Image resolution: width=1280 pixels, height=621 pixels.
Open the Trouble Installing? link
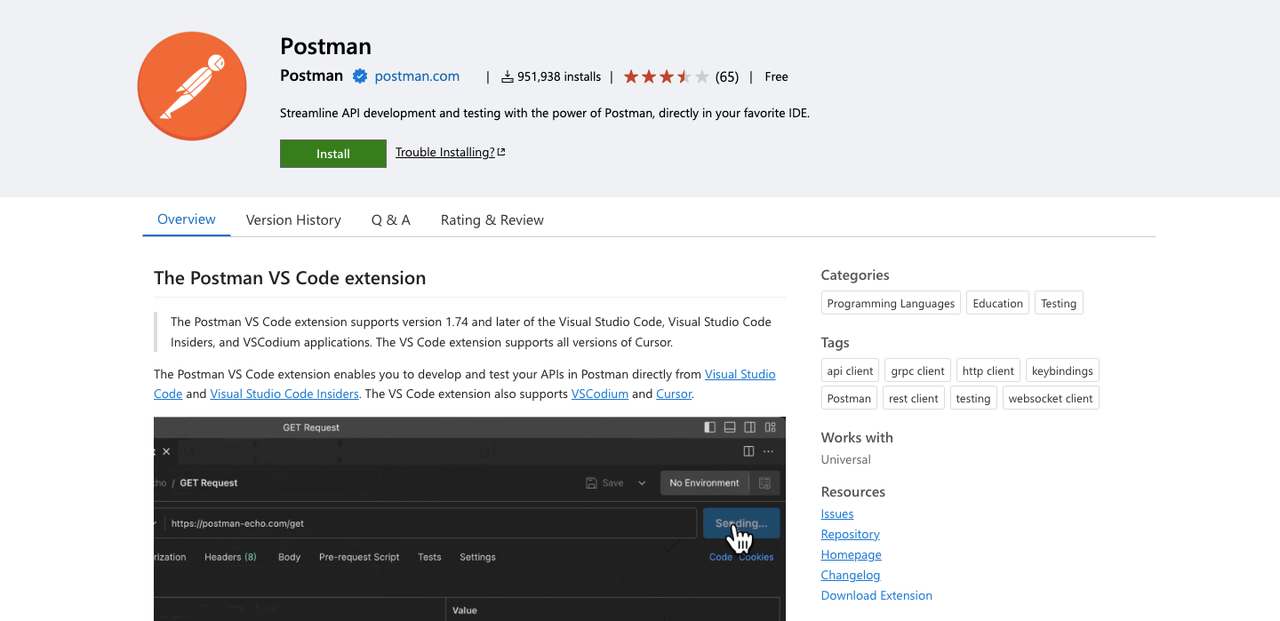pos(445,152)
